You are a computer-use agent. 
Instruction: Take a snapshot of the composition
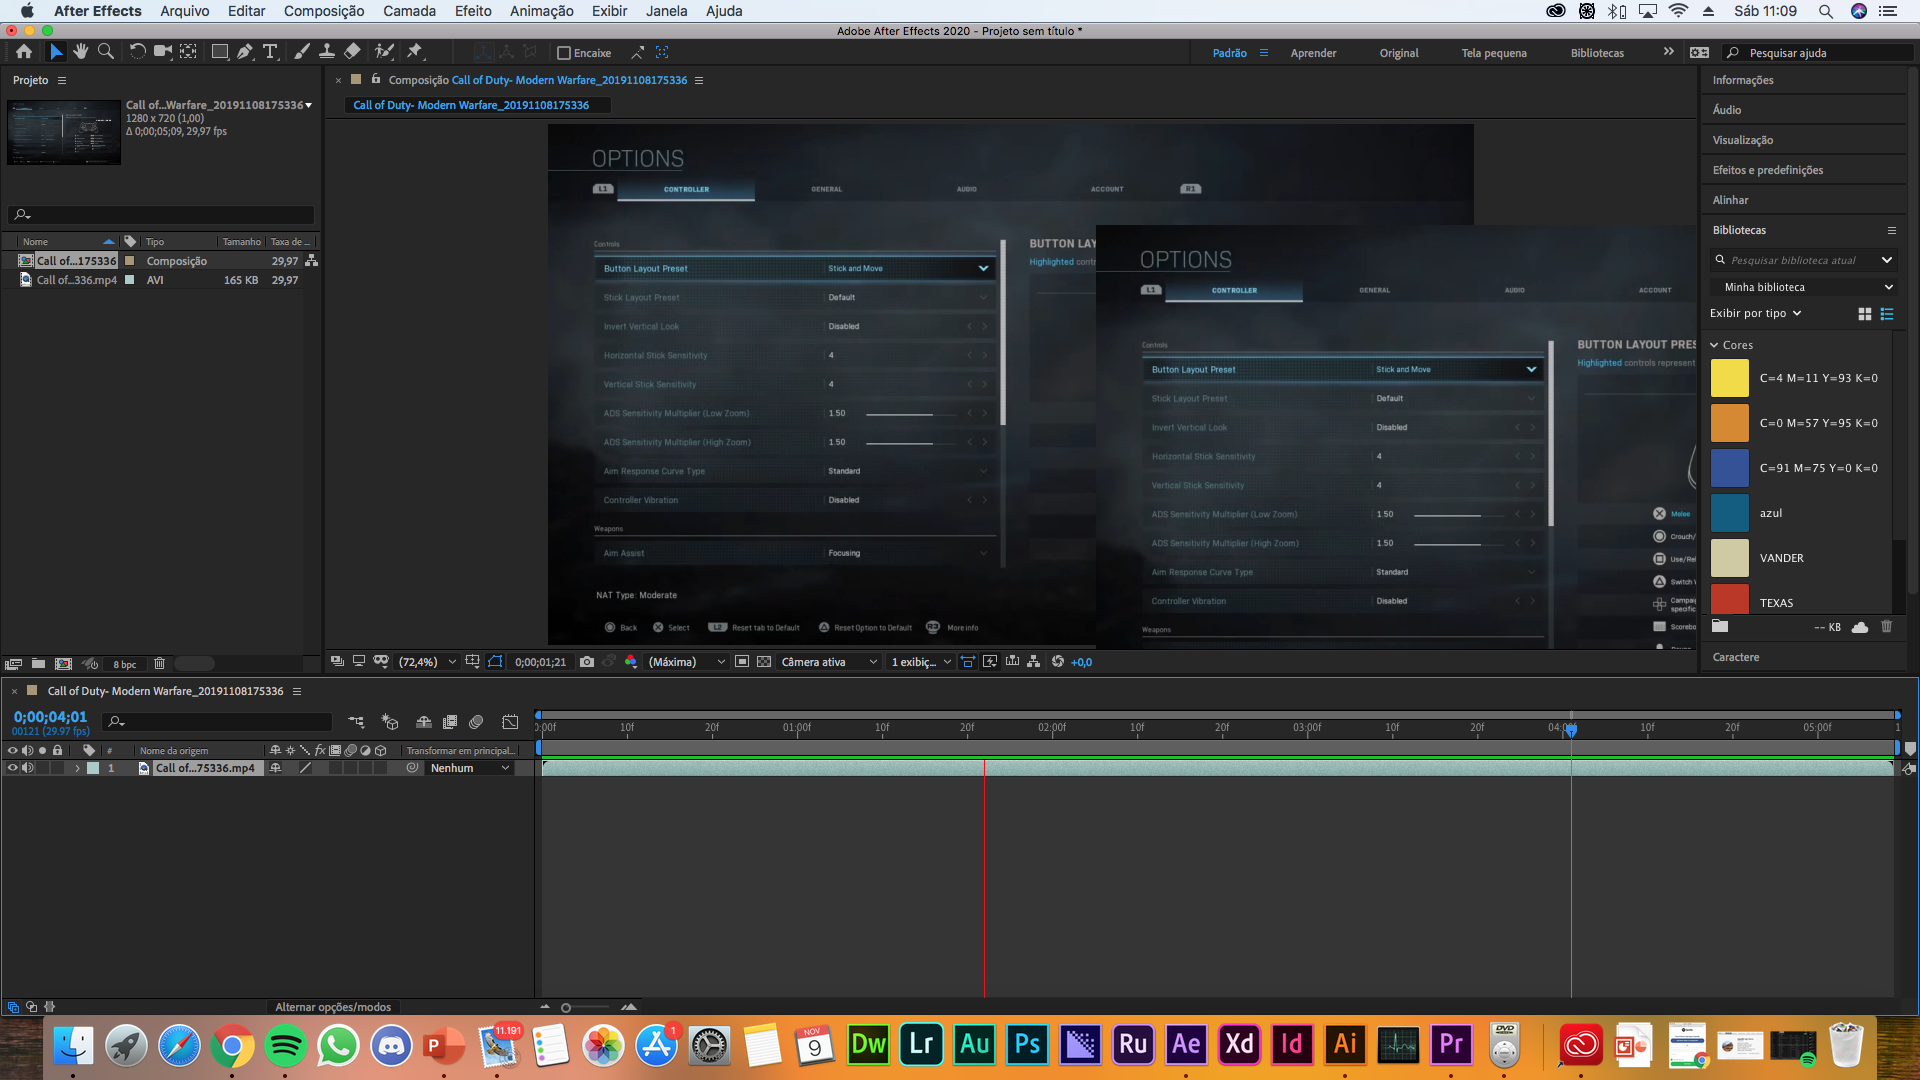click(x=587, y=661)
